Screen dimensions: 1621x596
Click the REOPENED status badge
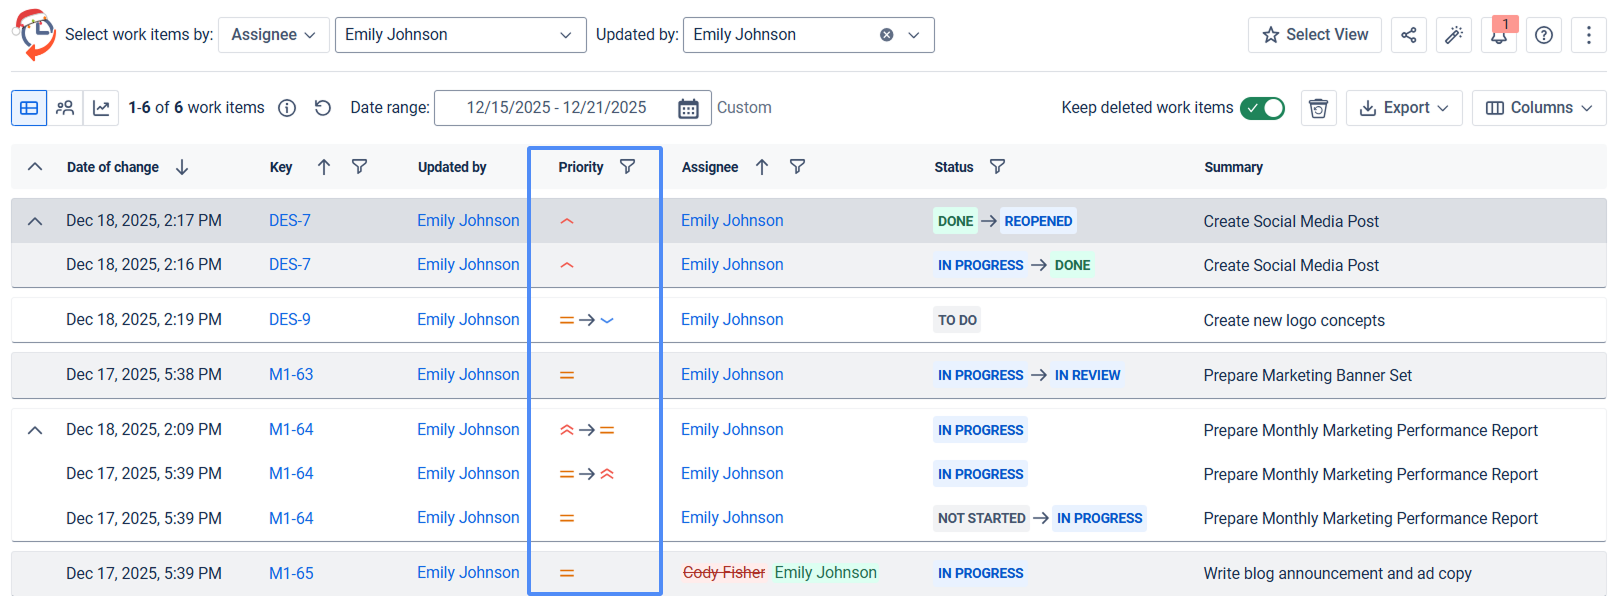click(x=1038, y=221)
